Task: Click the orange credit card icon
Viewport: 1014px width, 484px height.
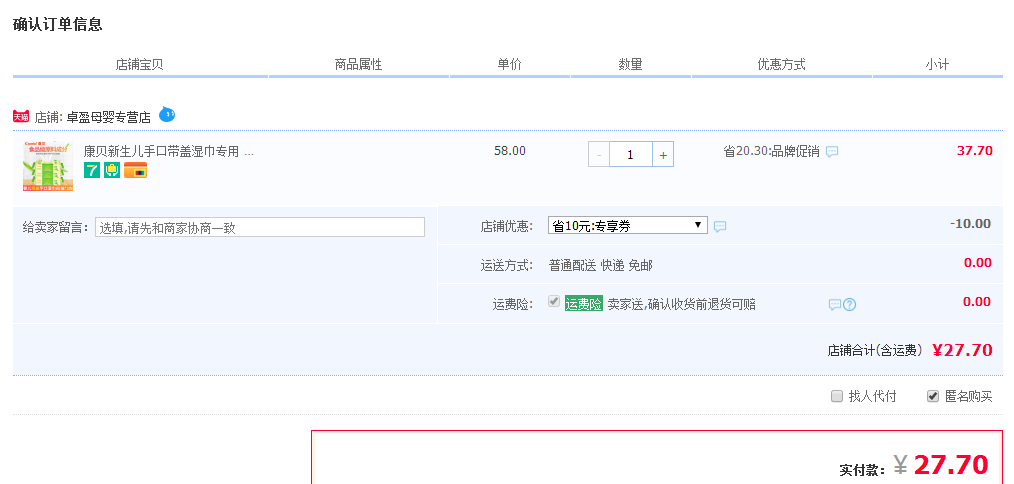Action: [135, 170]
